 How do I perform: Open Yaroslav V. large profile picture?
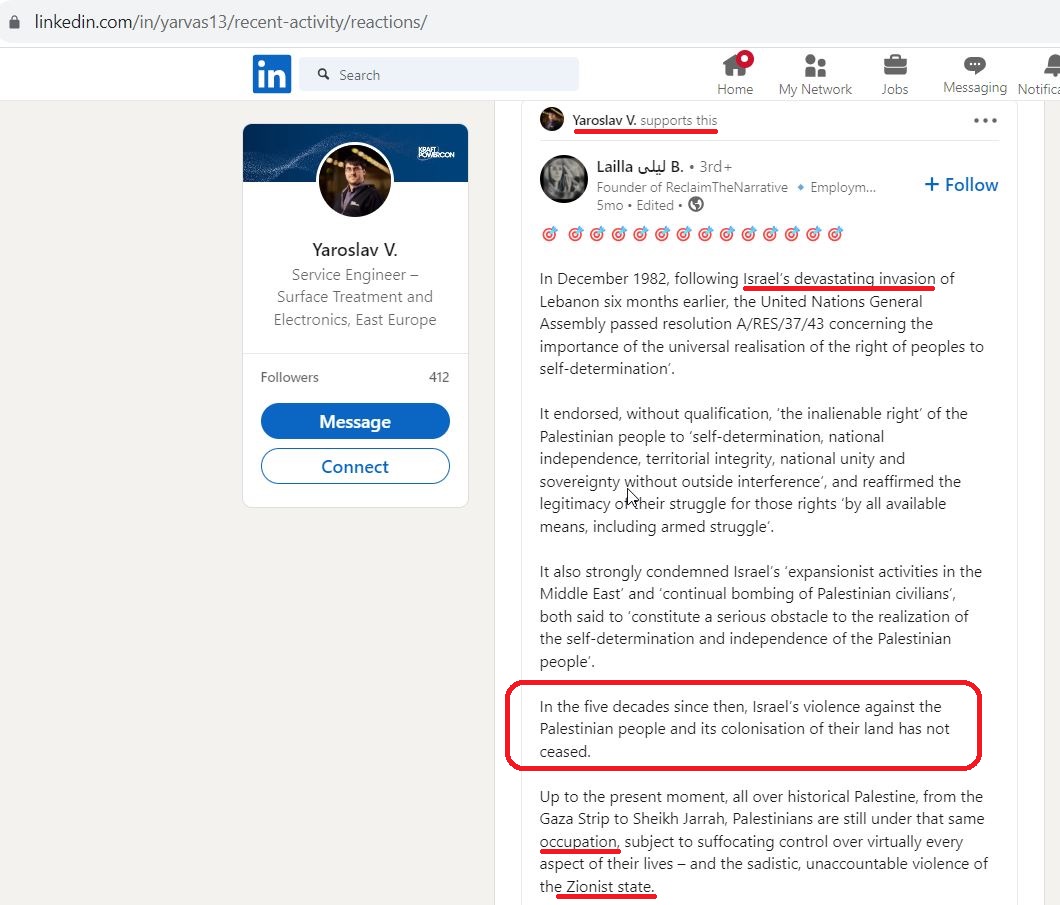[x=355, y=180]
